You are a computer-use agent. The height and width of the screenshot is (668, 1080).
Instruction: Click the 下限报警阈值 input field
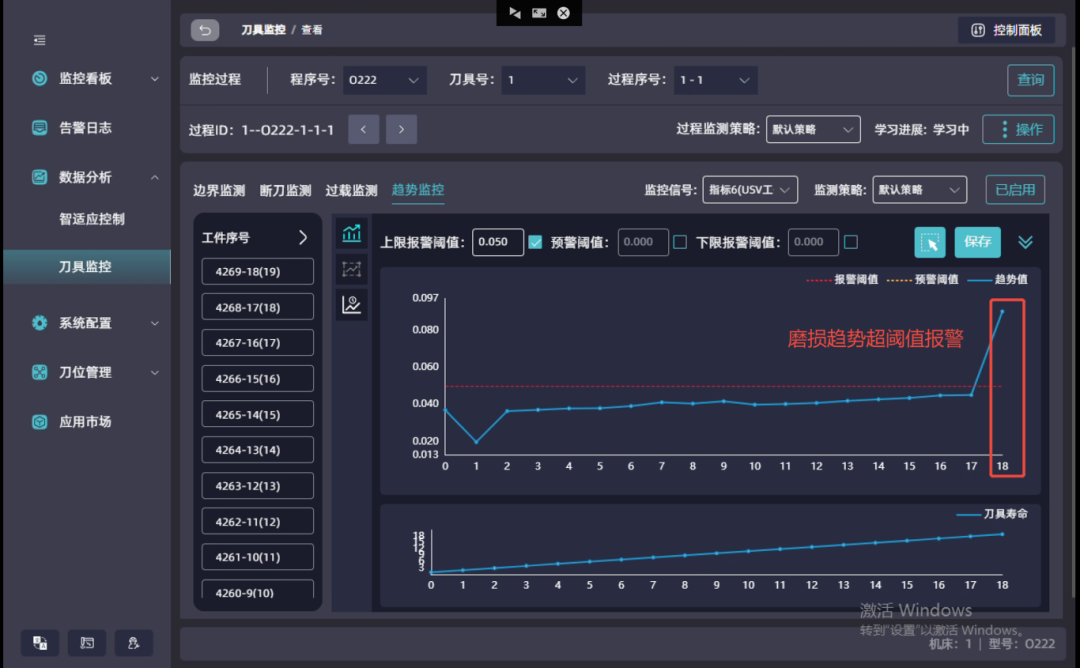point(813,242)
